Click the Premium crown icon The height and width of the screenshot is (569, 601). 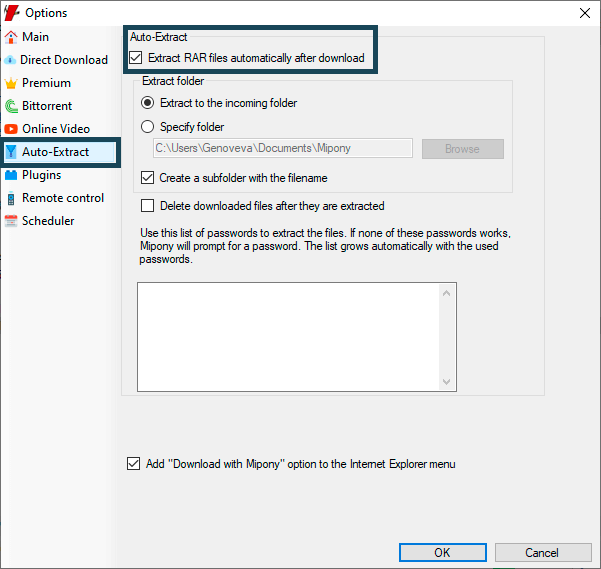tap(11, 83)
